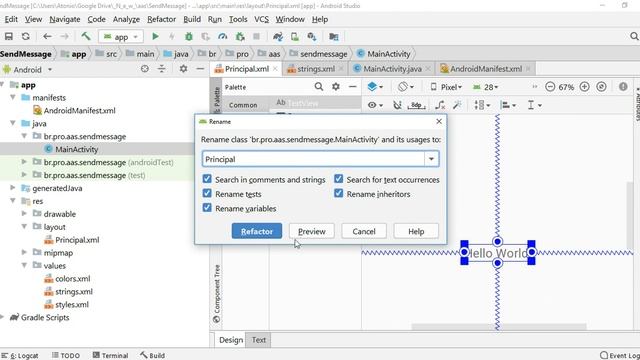640x360 pixels.
Task: Collapse all in the Project panel
Action: tap(162, 69)
